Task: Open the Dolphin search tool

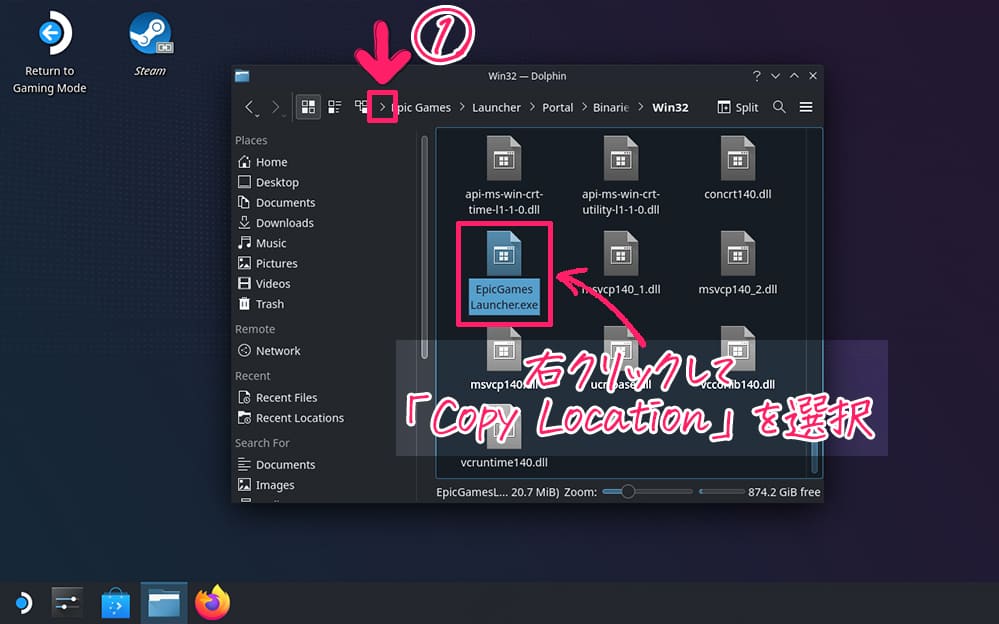Action: coord(779,107)
